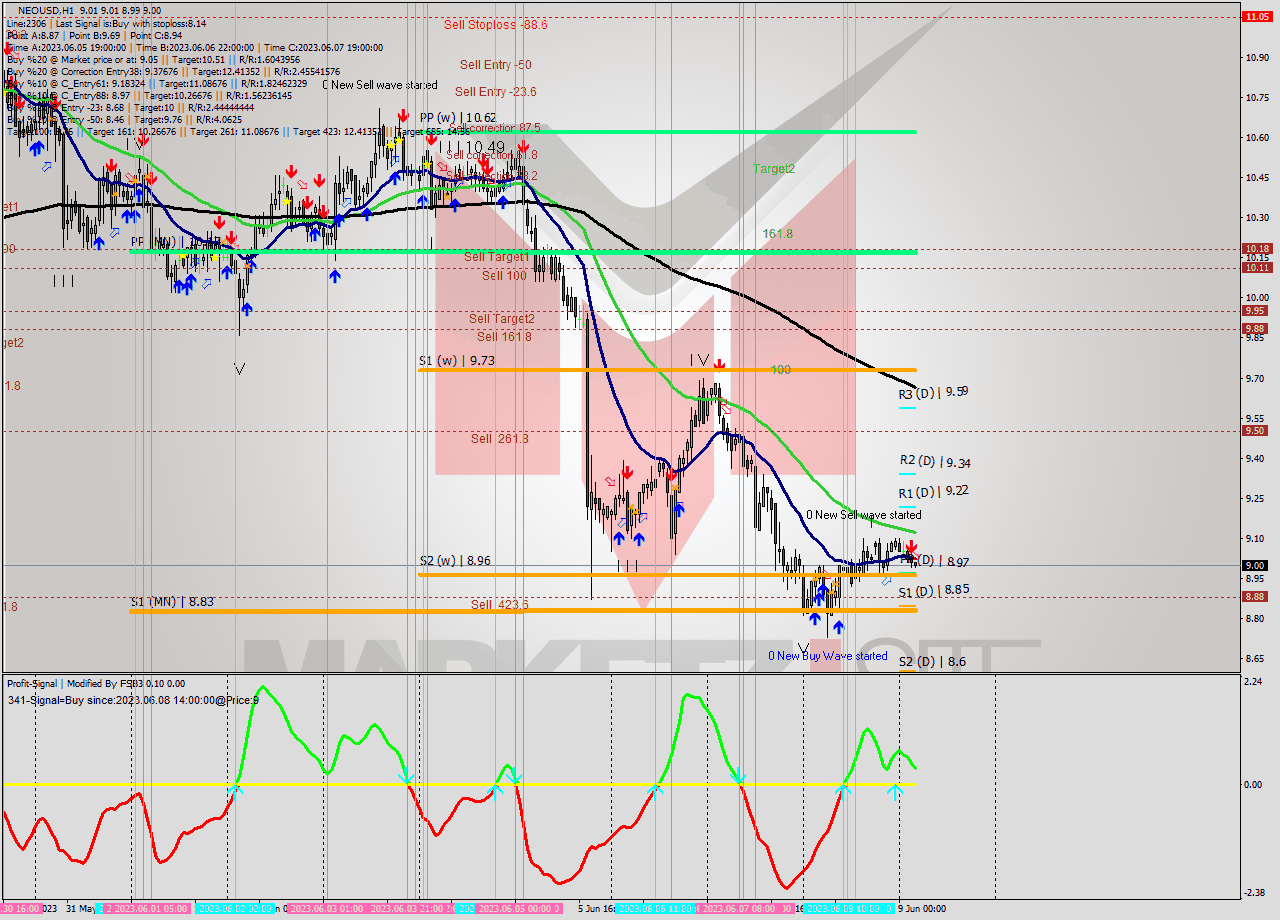Select the 'Sell Entry -23.6' label

495,92
